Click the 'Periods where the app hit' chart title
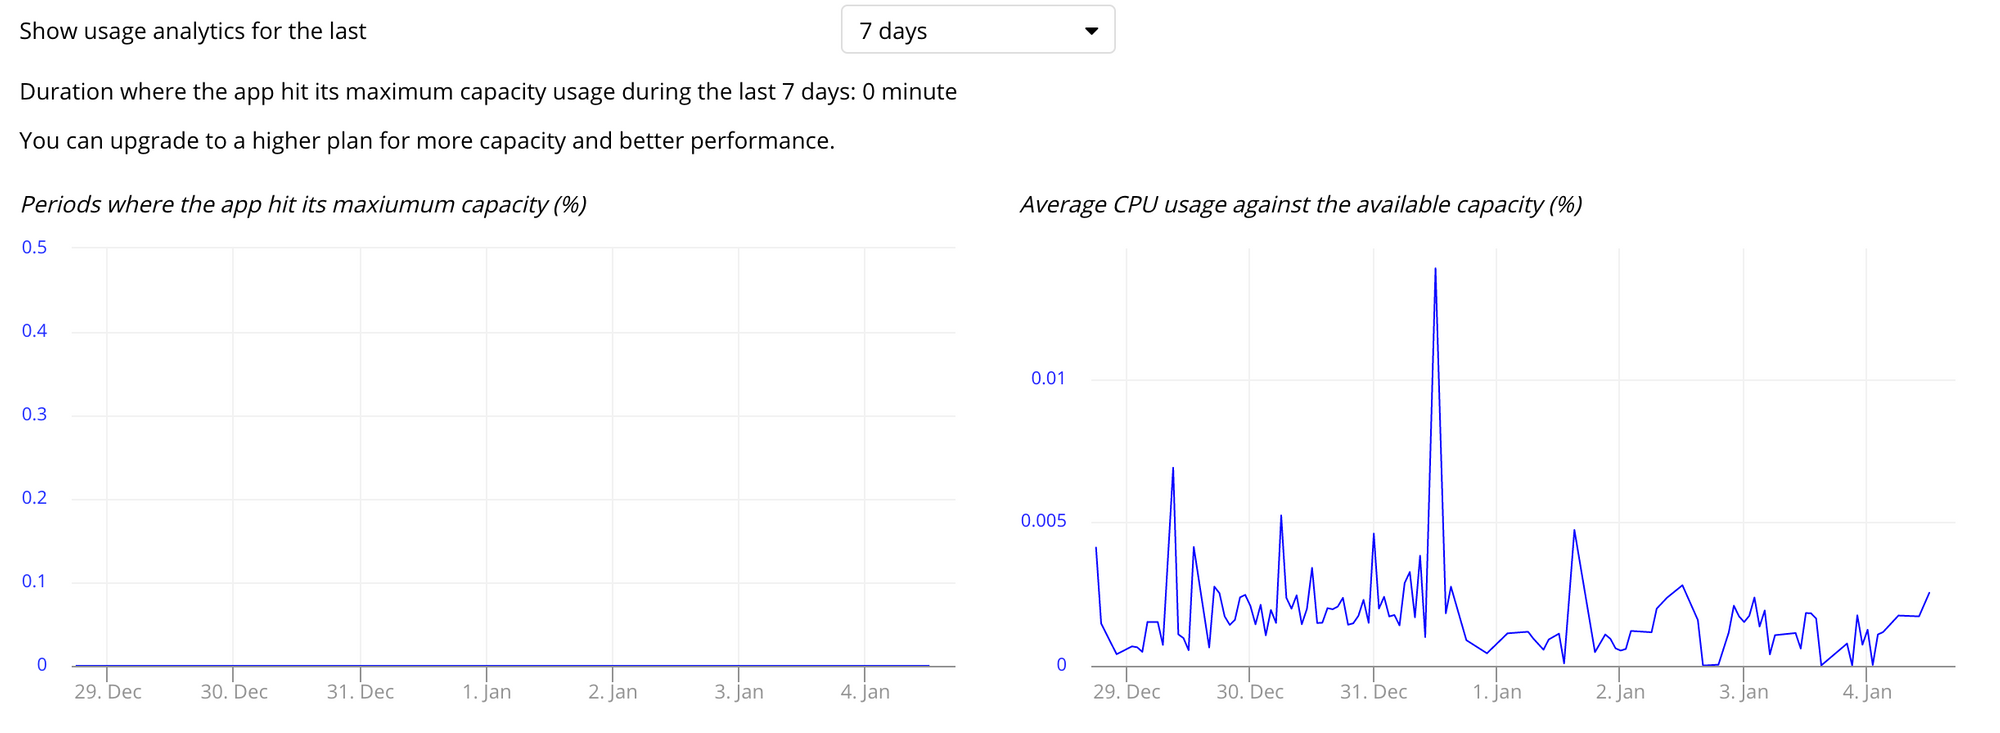The width and height of the screenshot is (2000, 733). 303,205
